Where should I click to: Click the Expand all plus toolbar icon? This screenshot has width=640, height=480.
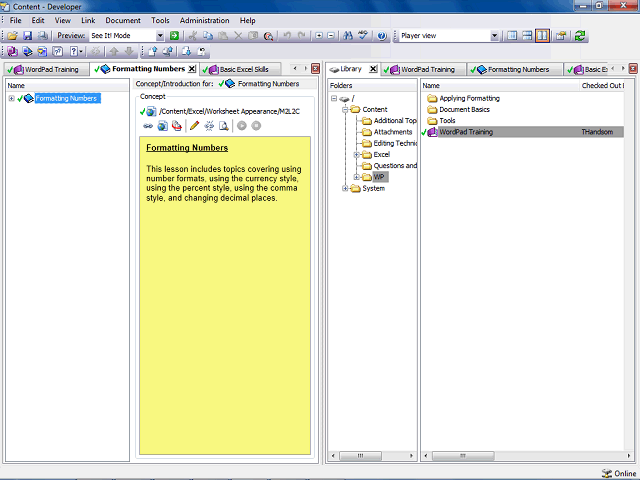[319, 36]
